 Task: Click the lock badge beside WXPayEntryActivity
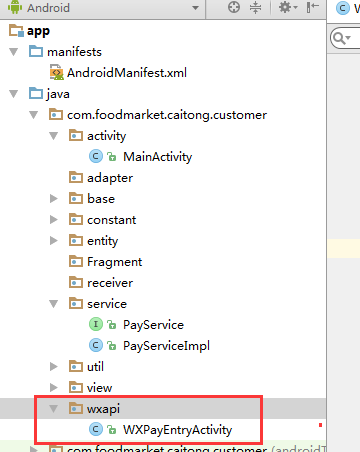[x=112, y=430]
